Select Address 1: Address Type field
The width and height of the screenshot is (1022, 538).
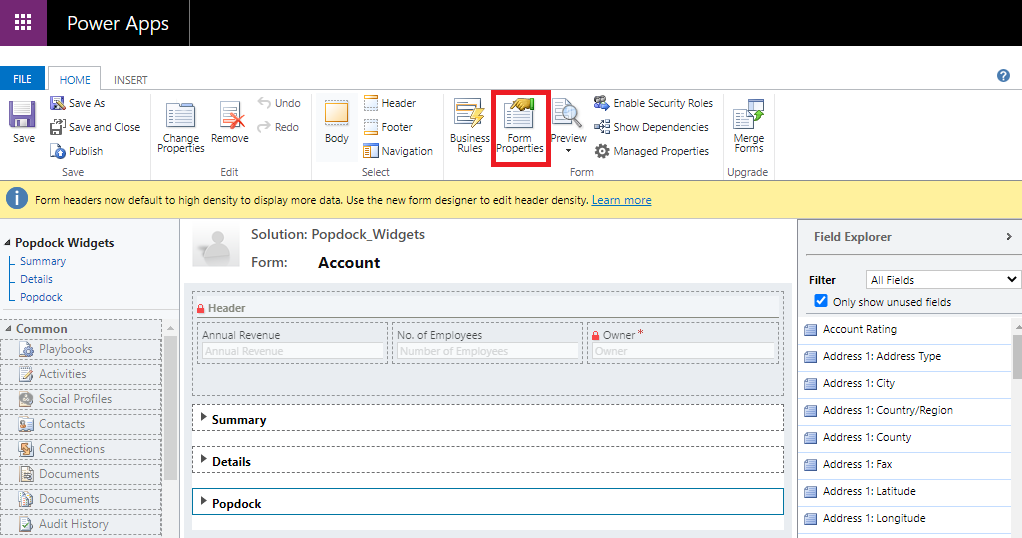pos(906,357)
